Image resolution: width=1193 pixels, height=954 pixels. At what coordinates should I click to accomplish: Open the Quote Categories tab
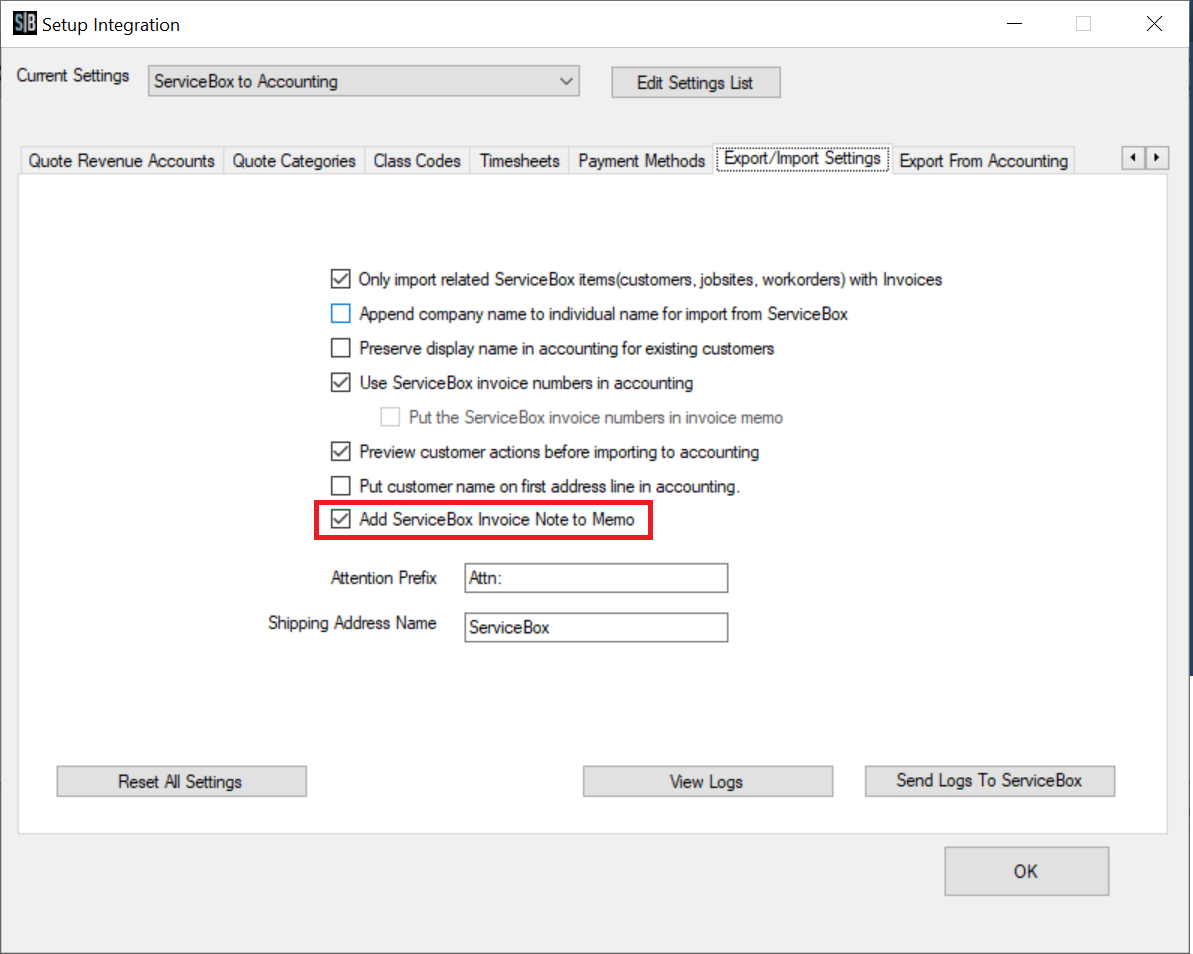tap(294, 161)
